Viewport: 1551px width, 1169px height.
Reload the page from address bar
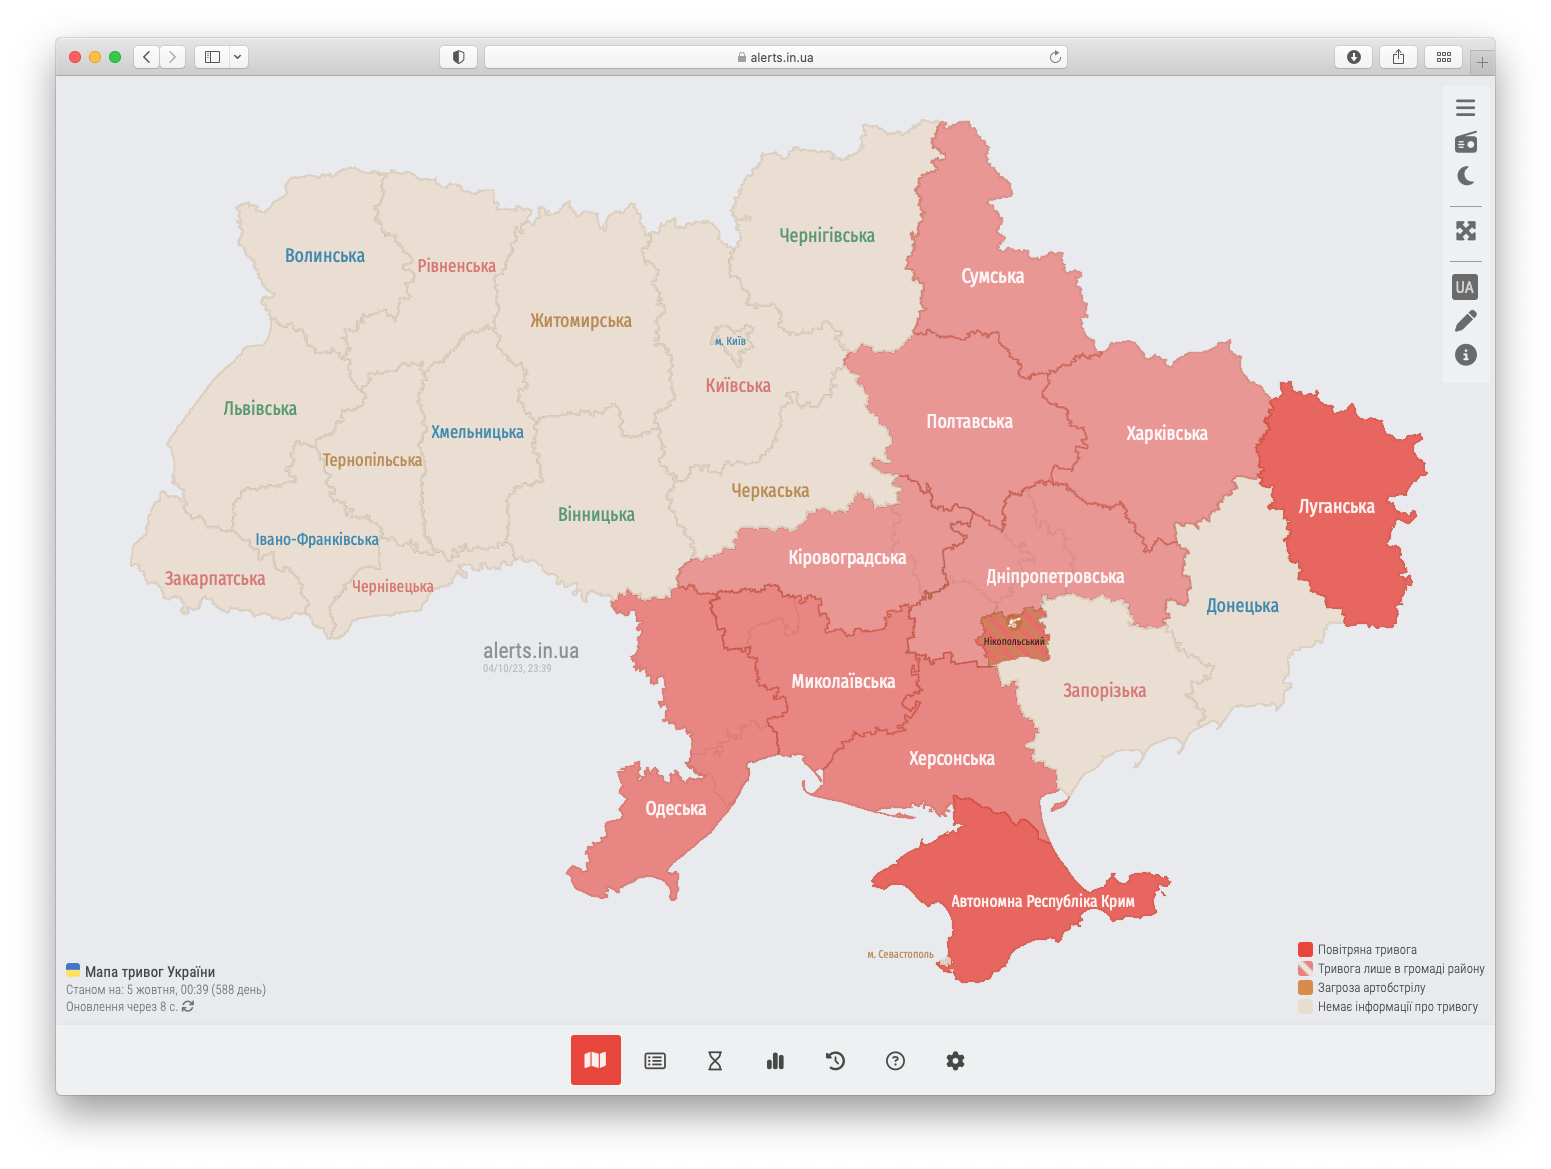pos(1054,57)
